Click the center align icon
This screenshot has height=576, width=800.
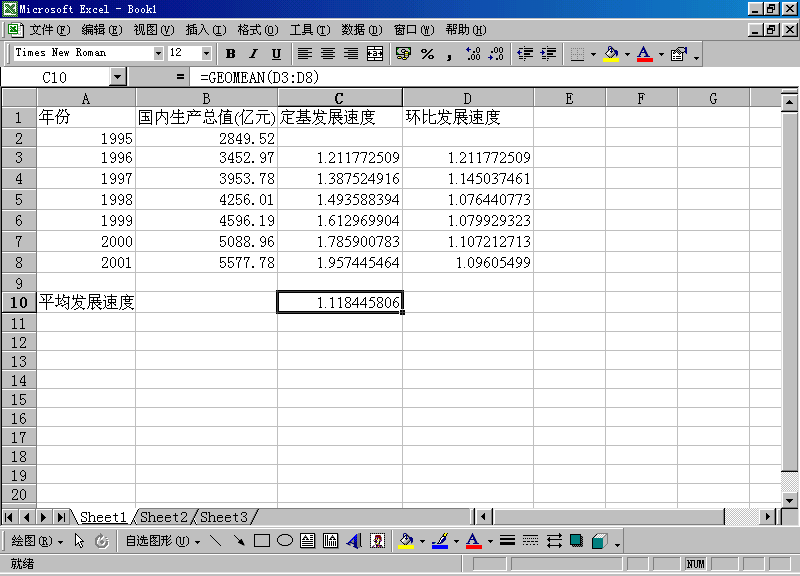pyautogui.click(x=327, y=54)
